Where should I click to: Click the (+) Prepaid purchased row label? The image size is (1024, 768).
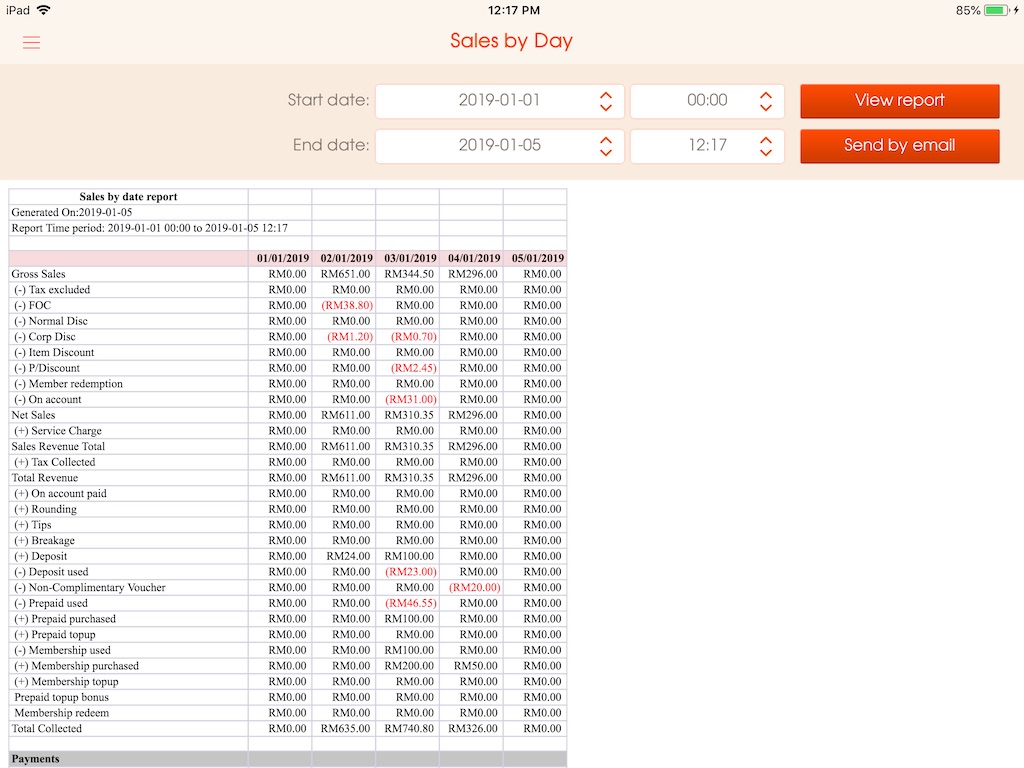coord(65,619)
